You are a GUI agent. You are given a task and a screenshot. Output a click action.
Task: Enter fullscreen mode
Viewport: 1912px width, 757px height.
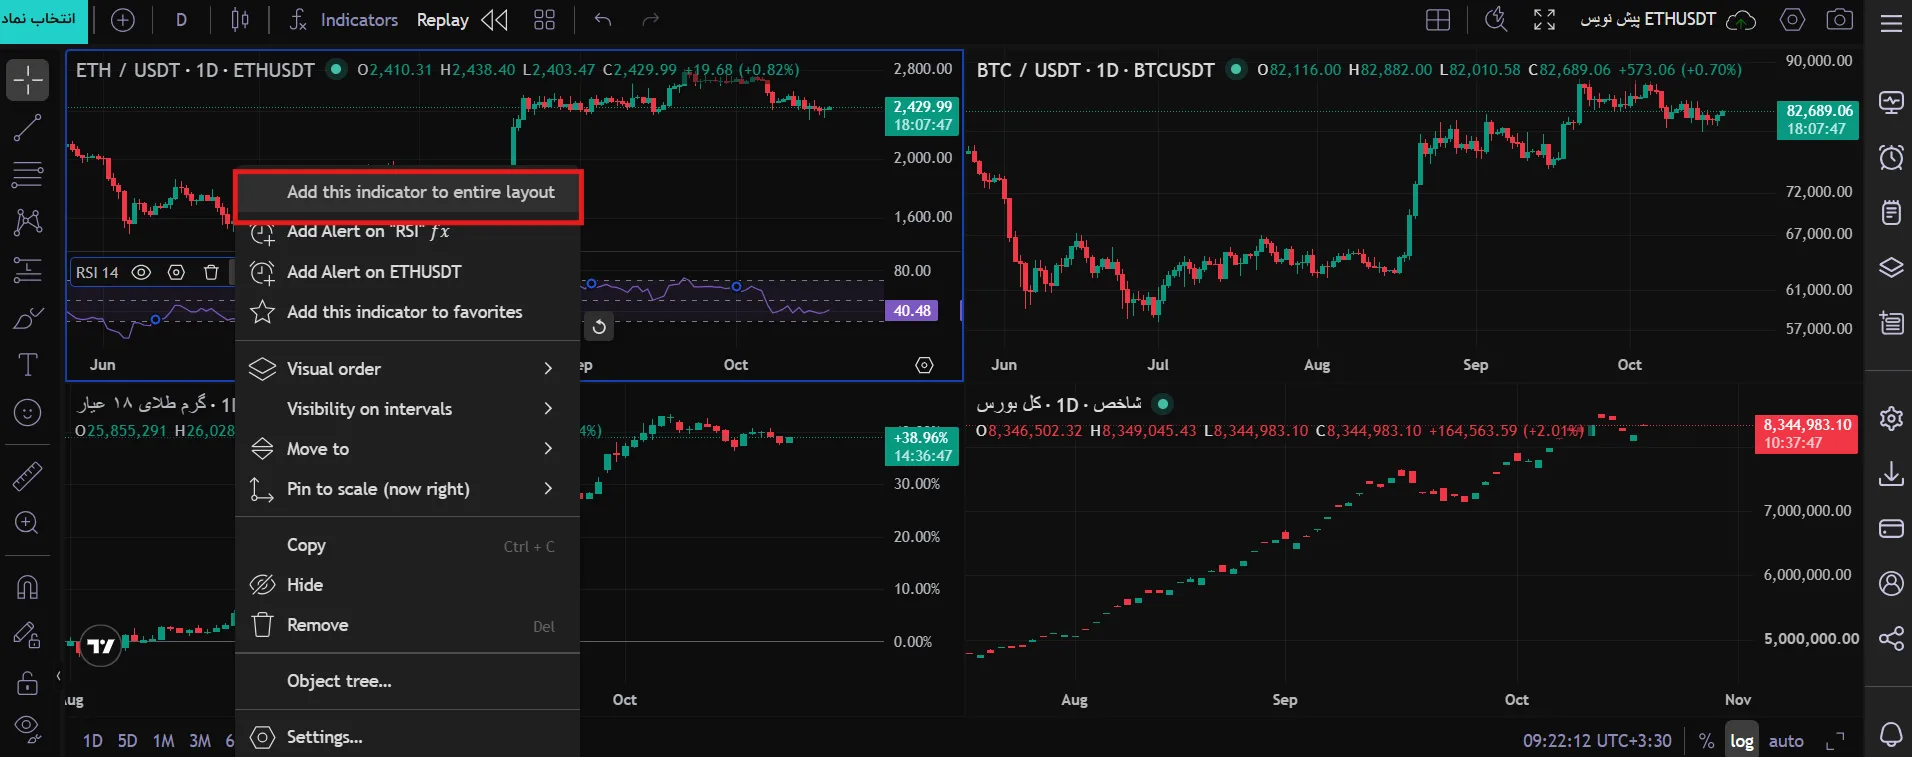click(x=1545, y=20)
